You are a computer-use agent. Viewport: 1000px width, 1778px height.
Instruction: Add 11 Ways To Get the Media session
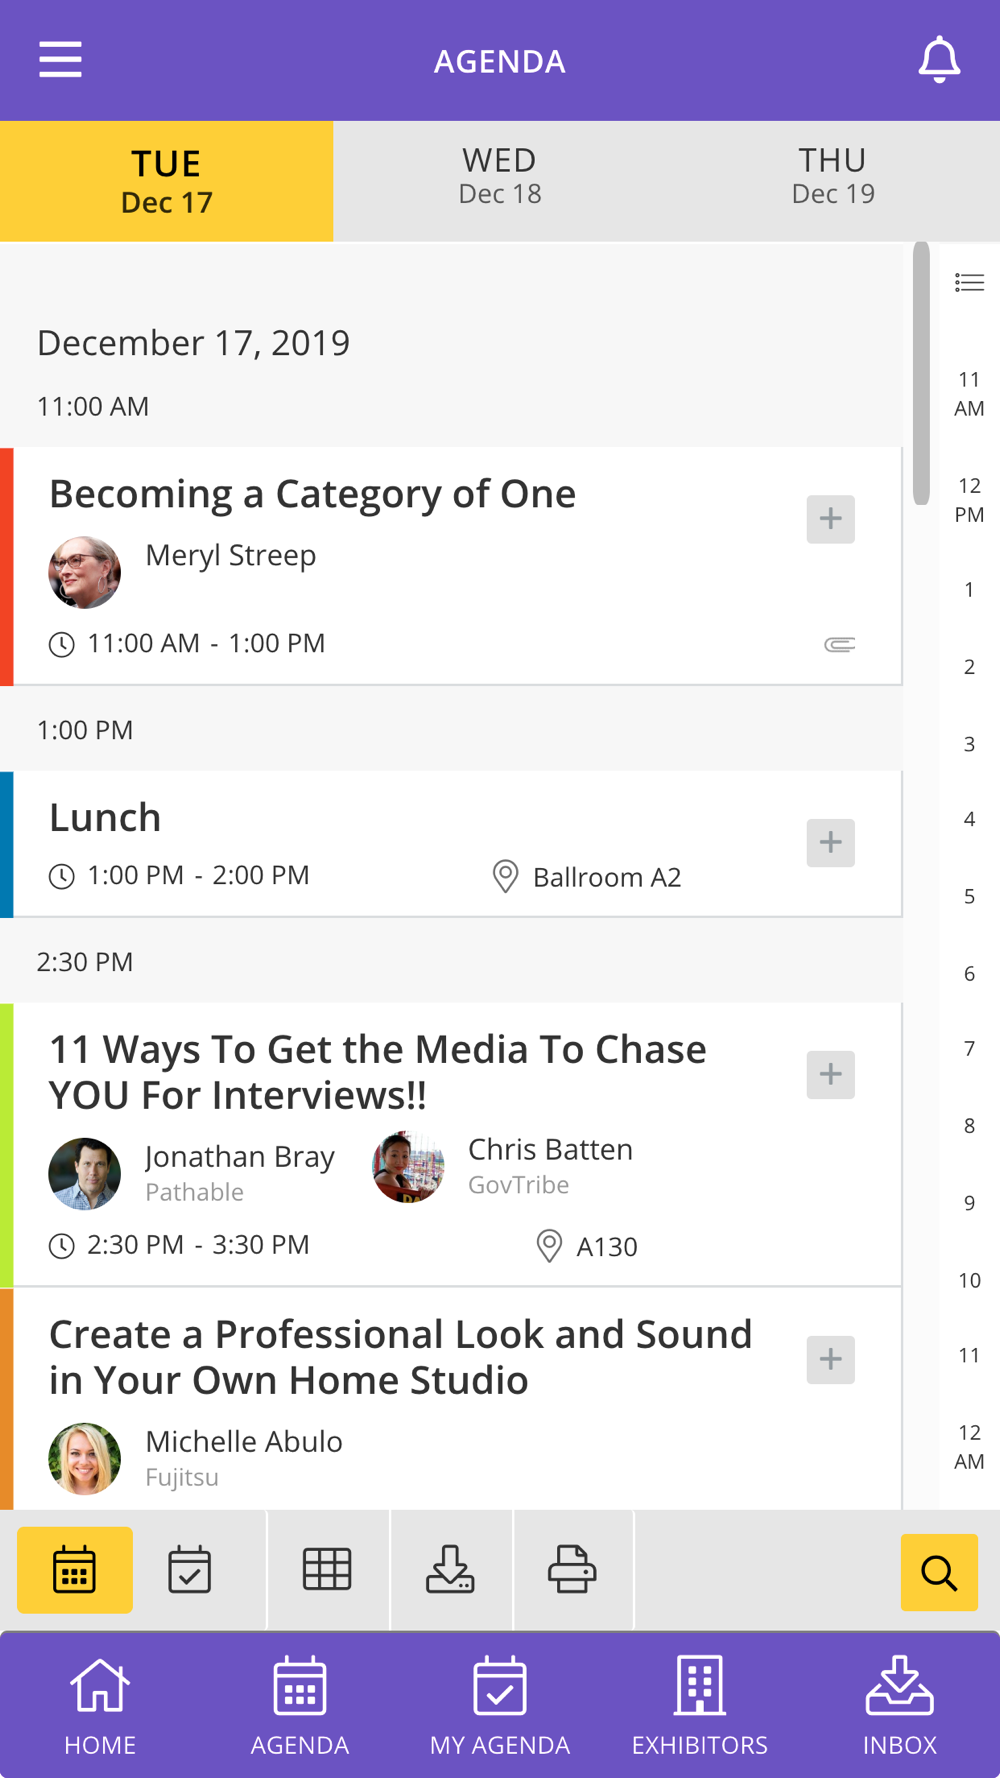click(831, 1074)
